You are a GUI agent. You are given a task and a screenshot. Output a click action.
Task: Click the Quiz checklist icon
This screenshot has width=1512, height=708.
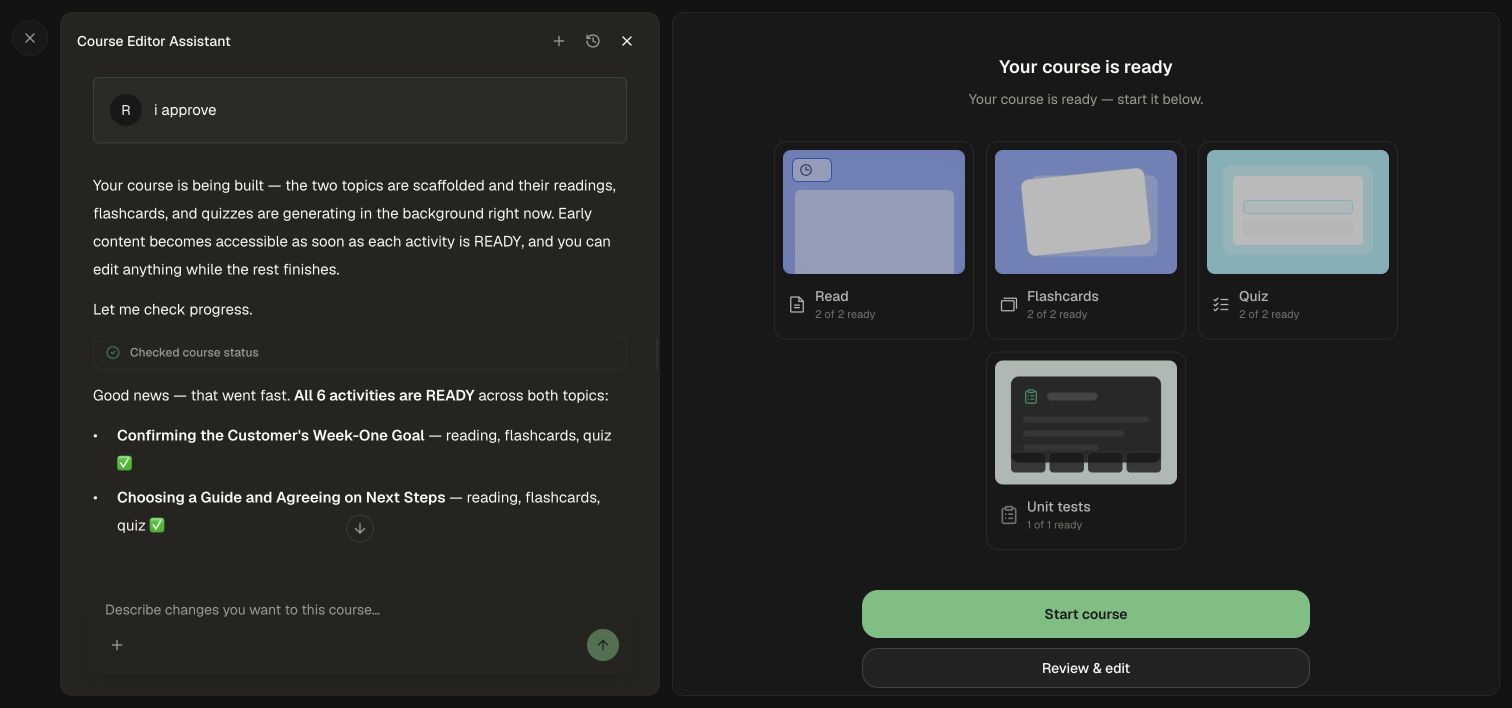pos(1221,305)
